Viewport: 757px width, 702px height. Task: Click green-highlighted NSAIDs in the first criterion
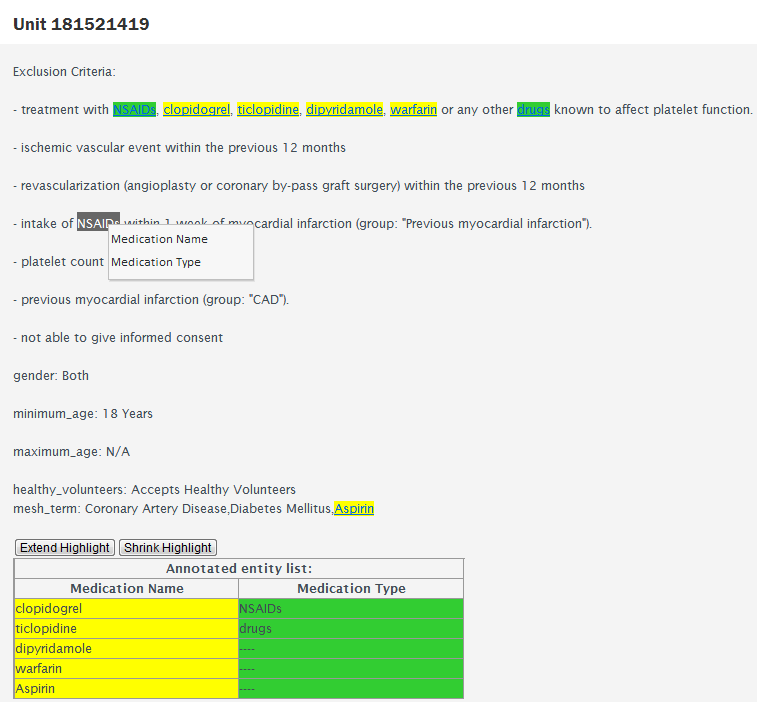[134, 110]
